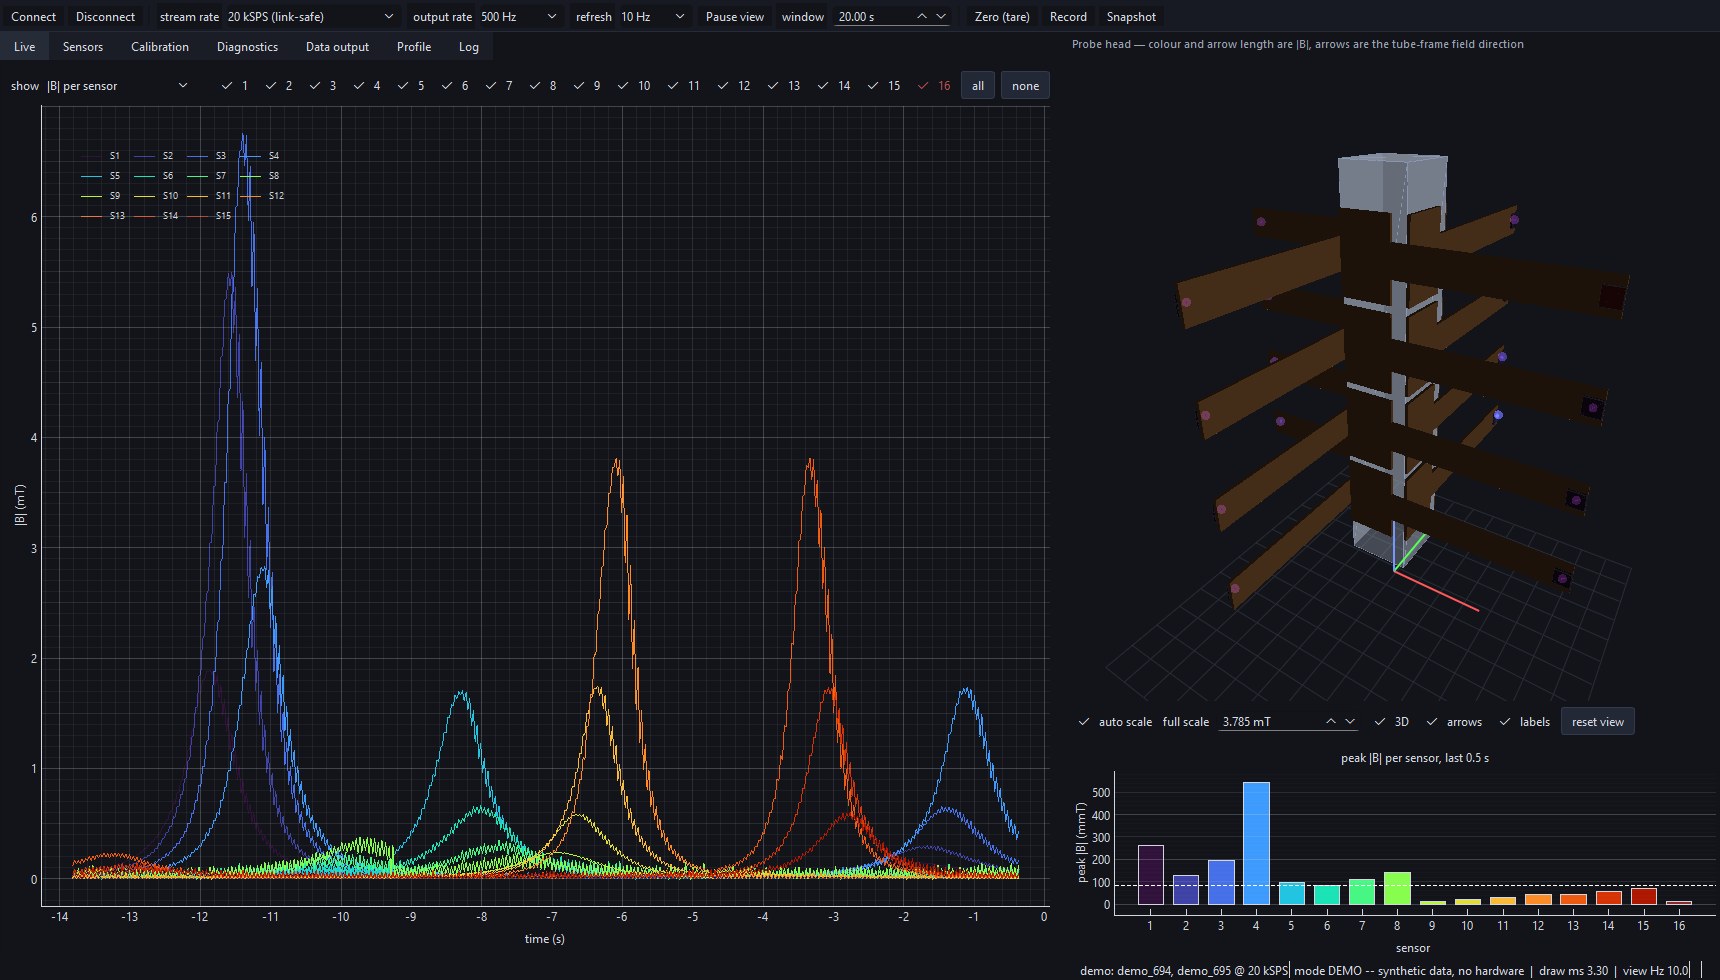Screen dimensions: 1720x980
Task: Toggle sensor 1 checkbox
Action: point(235,86)
